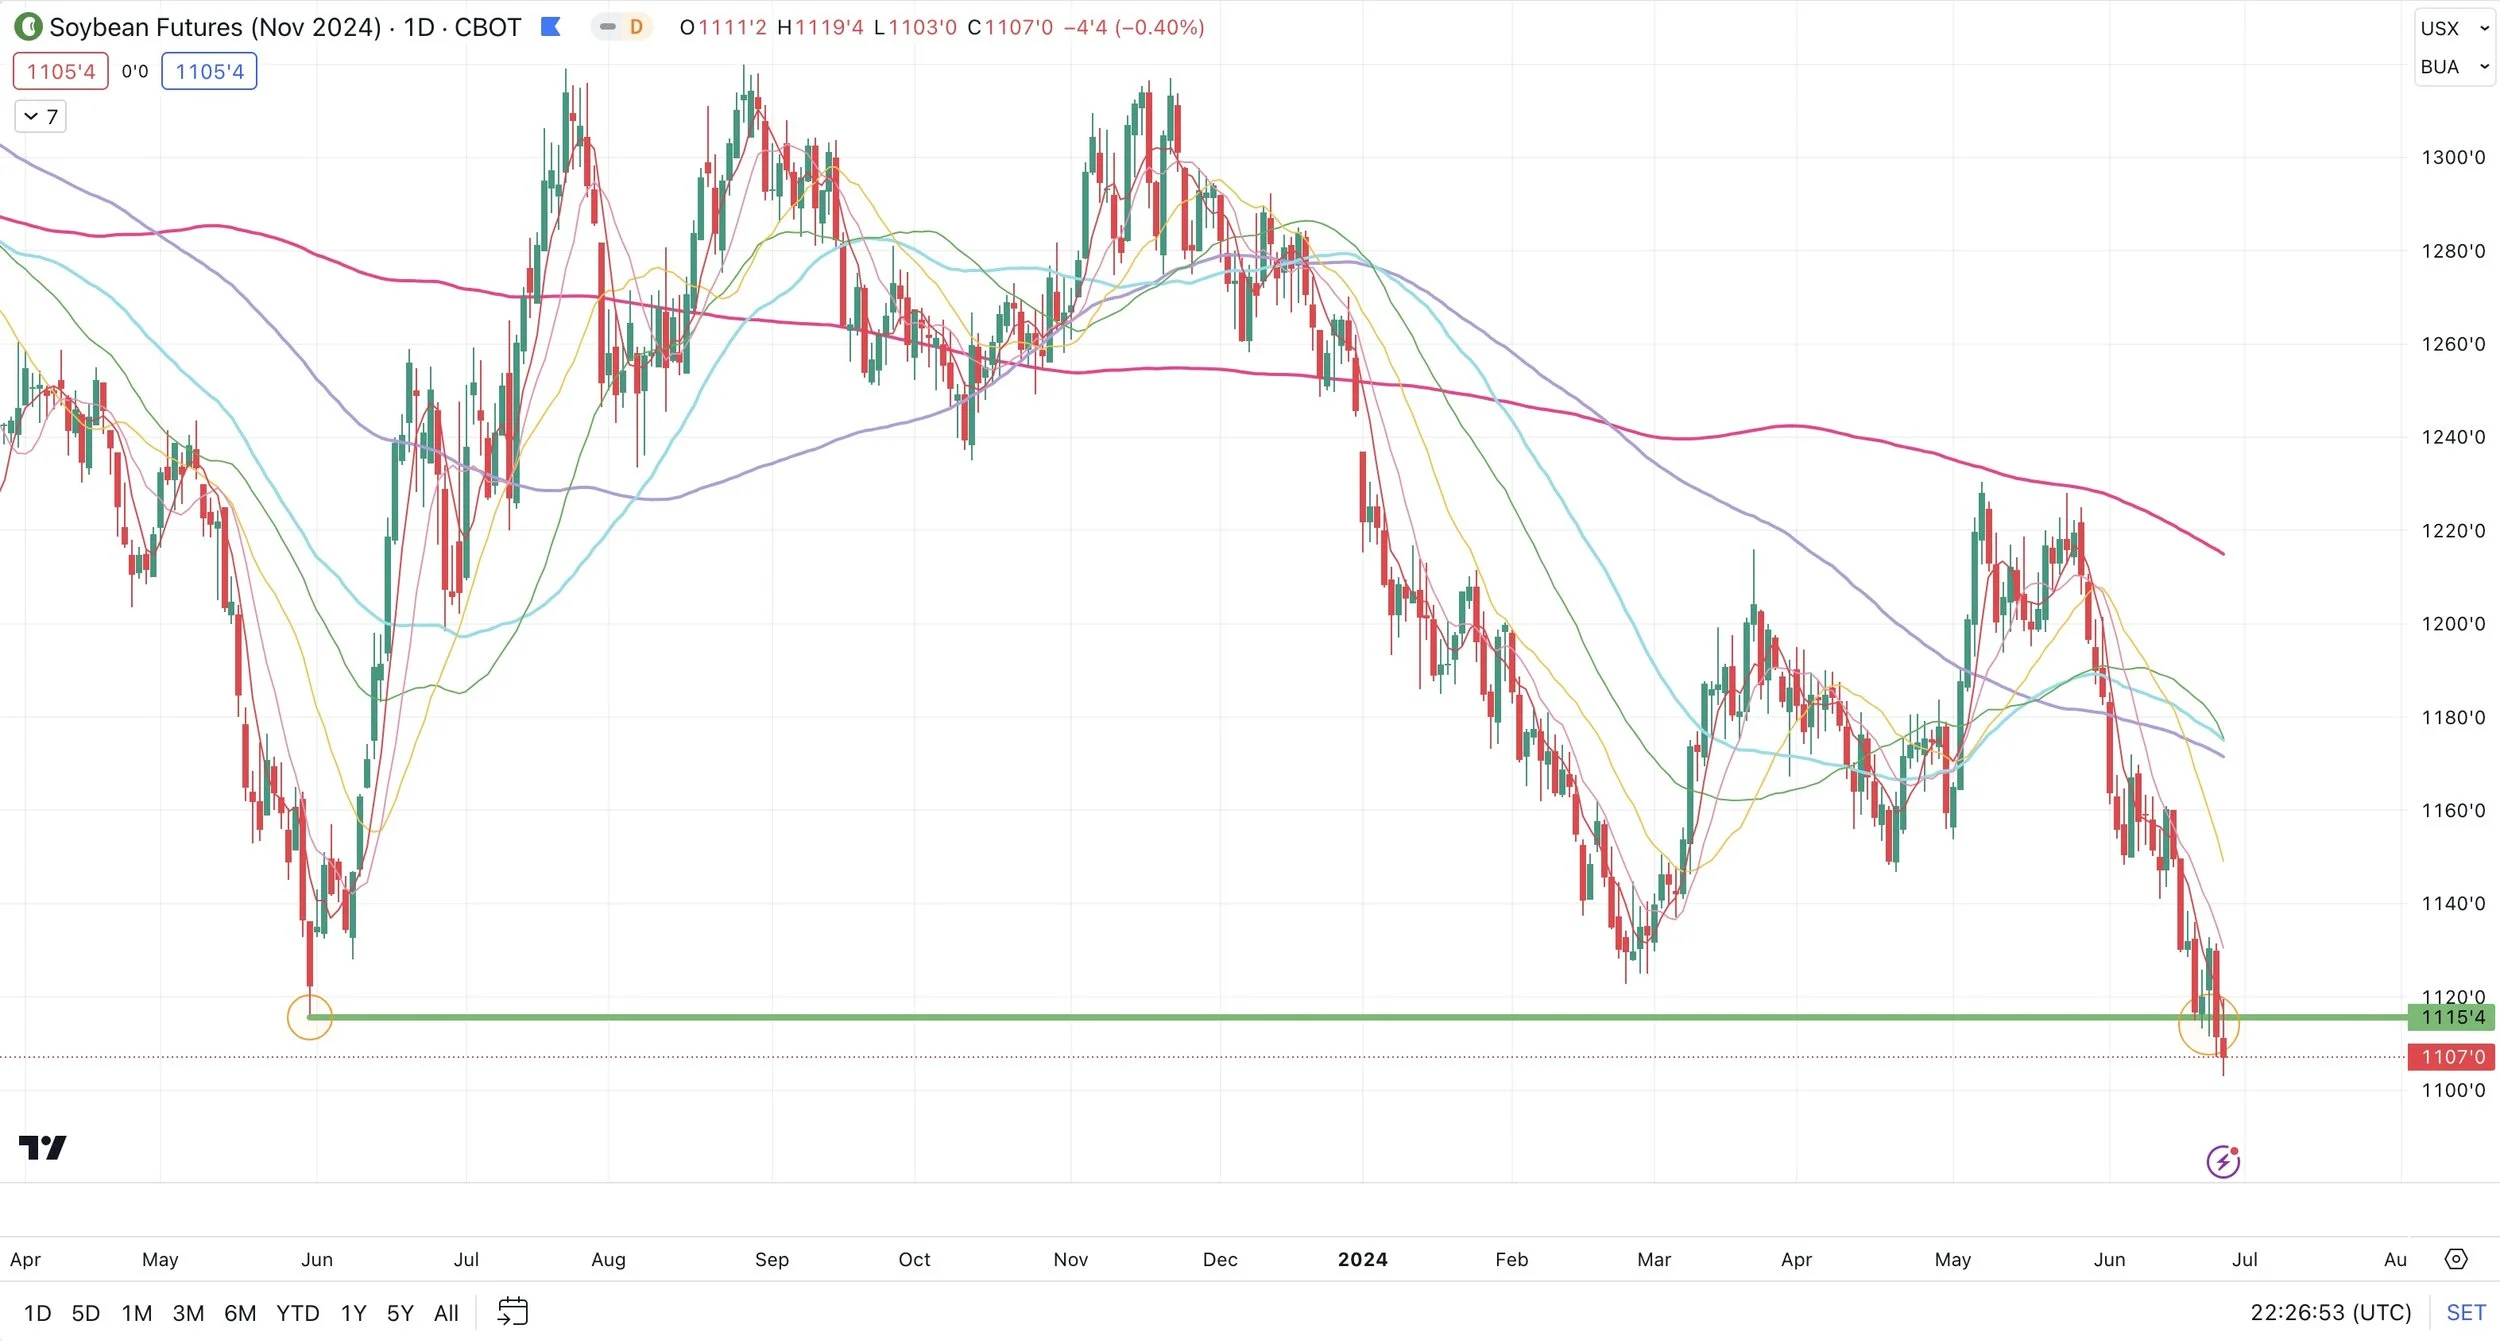Switch to the 5Y time range
2500x1341 pixels.
coord(400,1313)
